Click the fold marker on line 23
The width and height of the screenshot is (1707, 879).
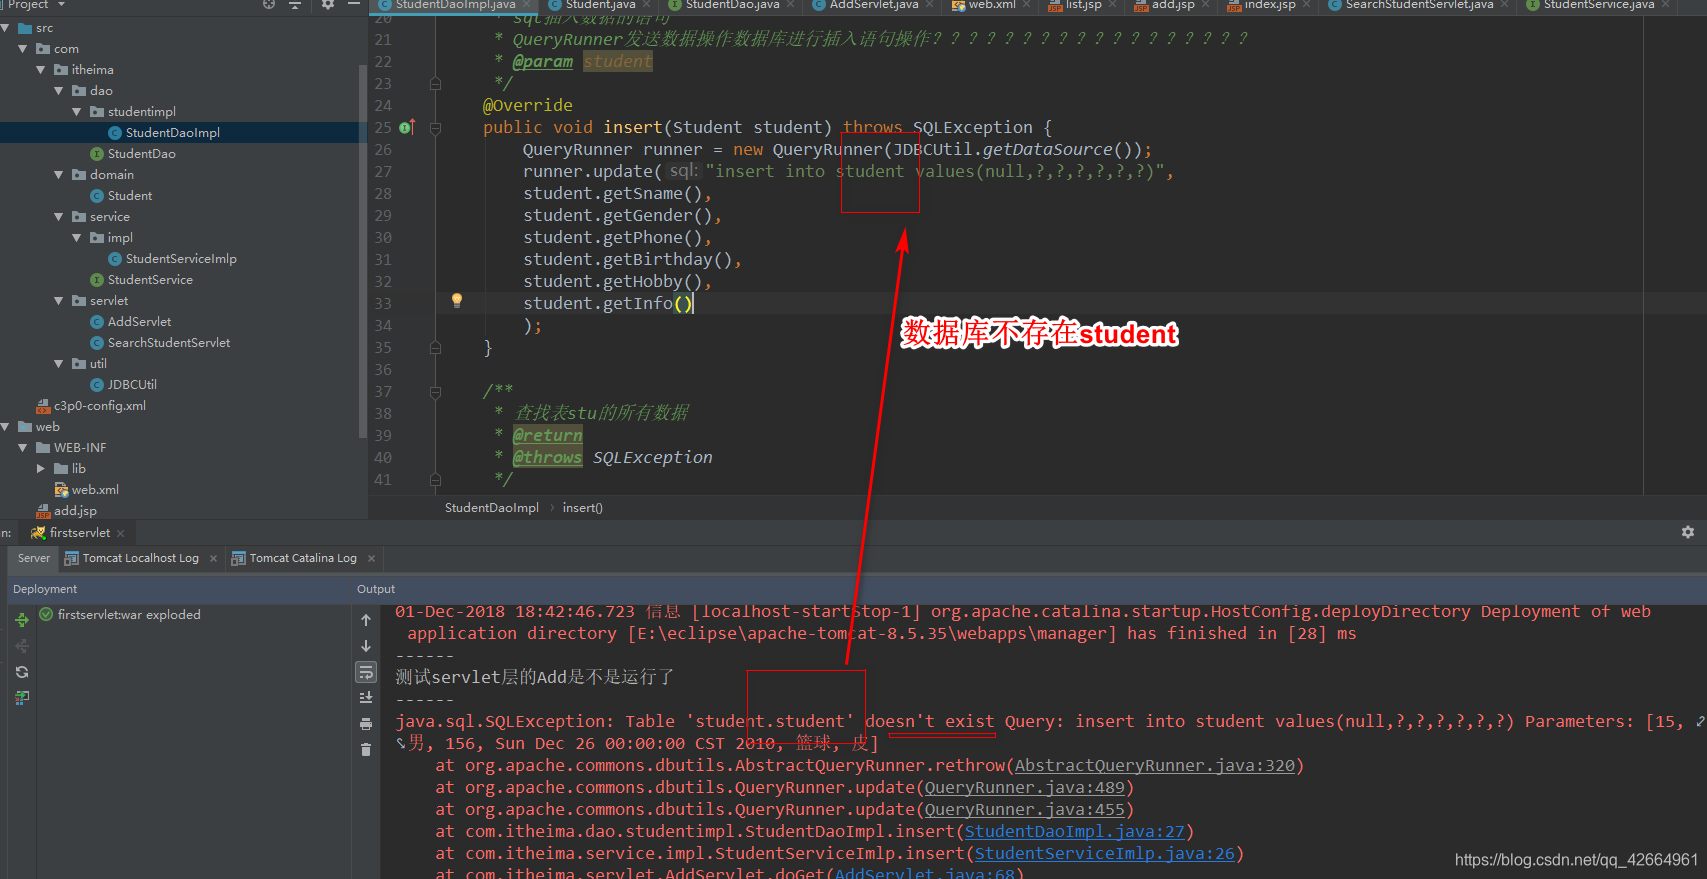click(435, 84)
